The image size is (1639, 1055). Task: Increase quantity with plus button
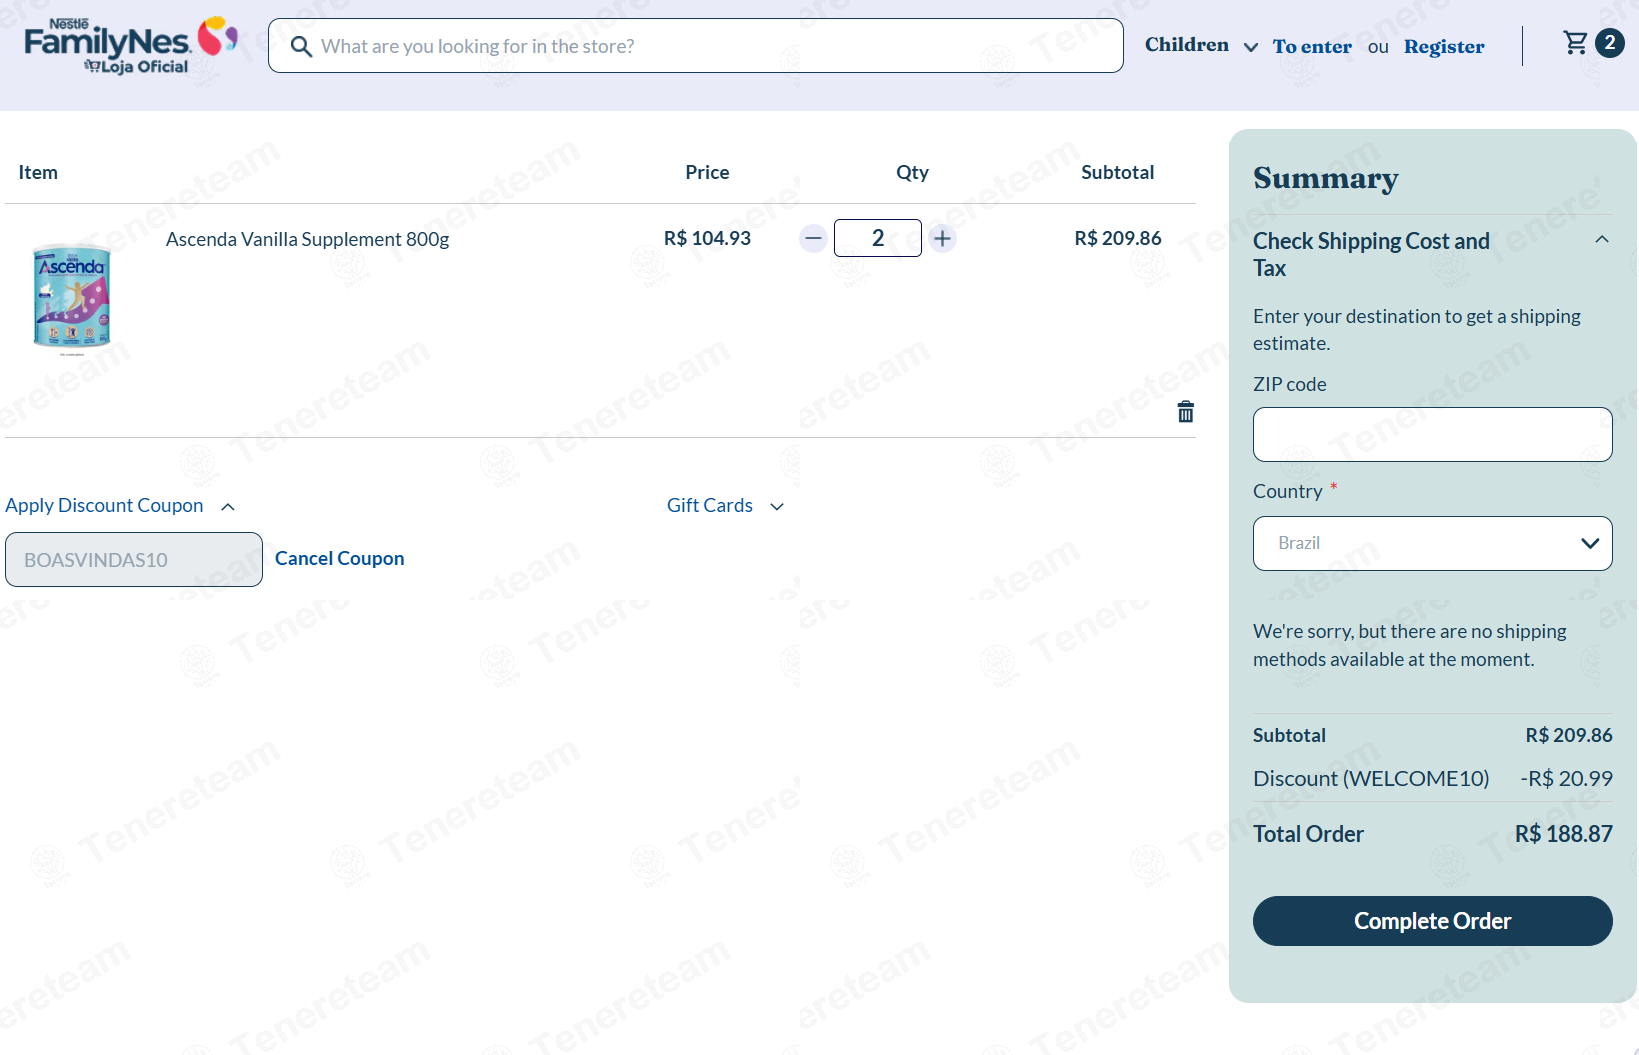(x=942, y=238)
